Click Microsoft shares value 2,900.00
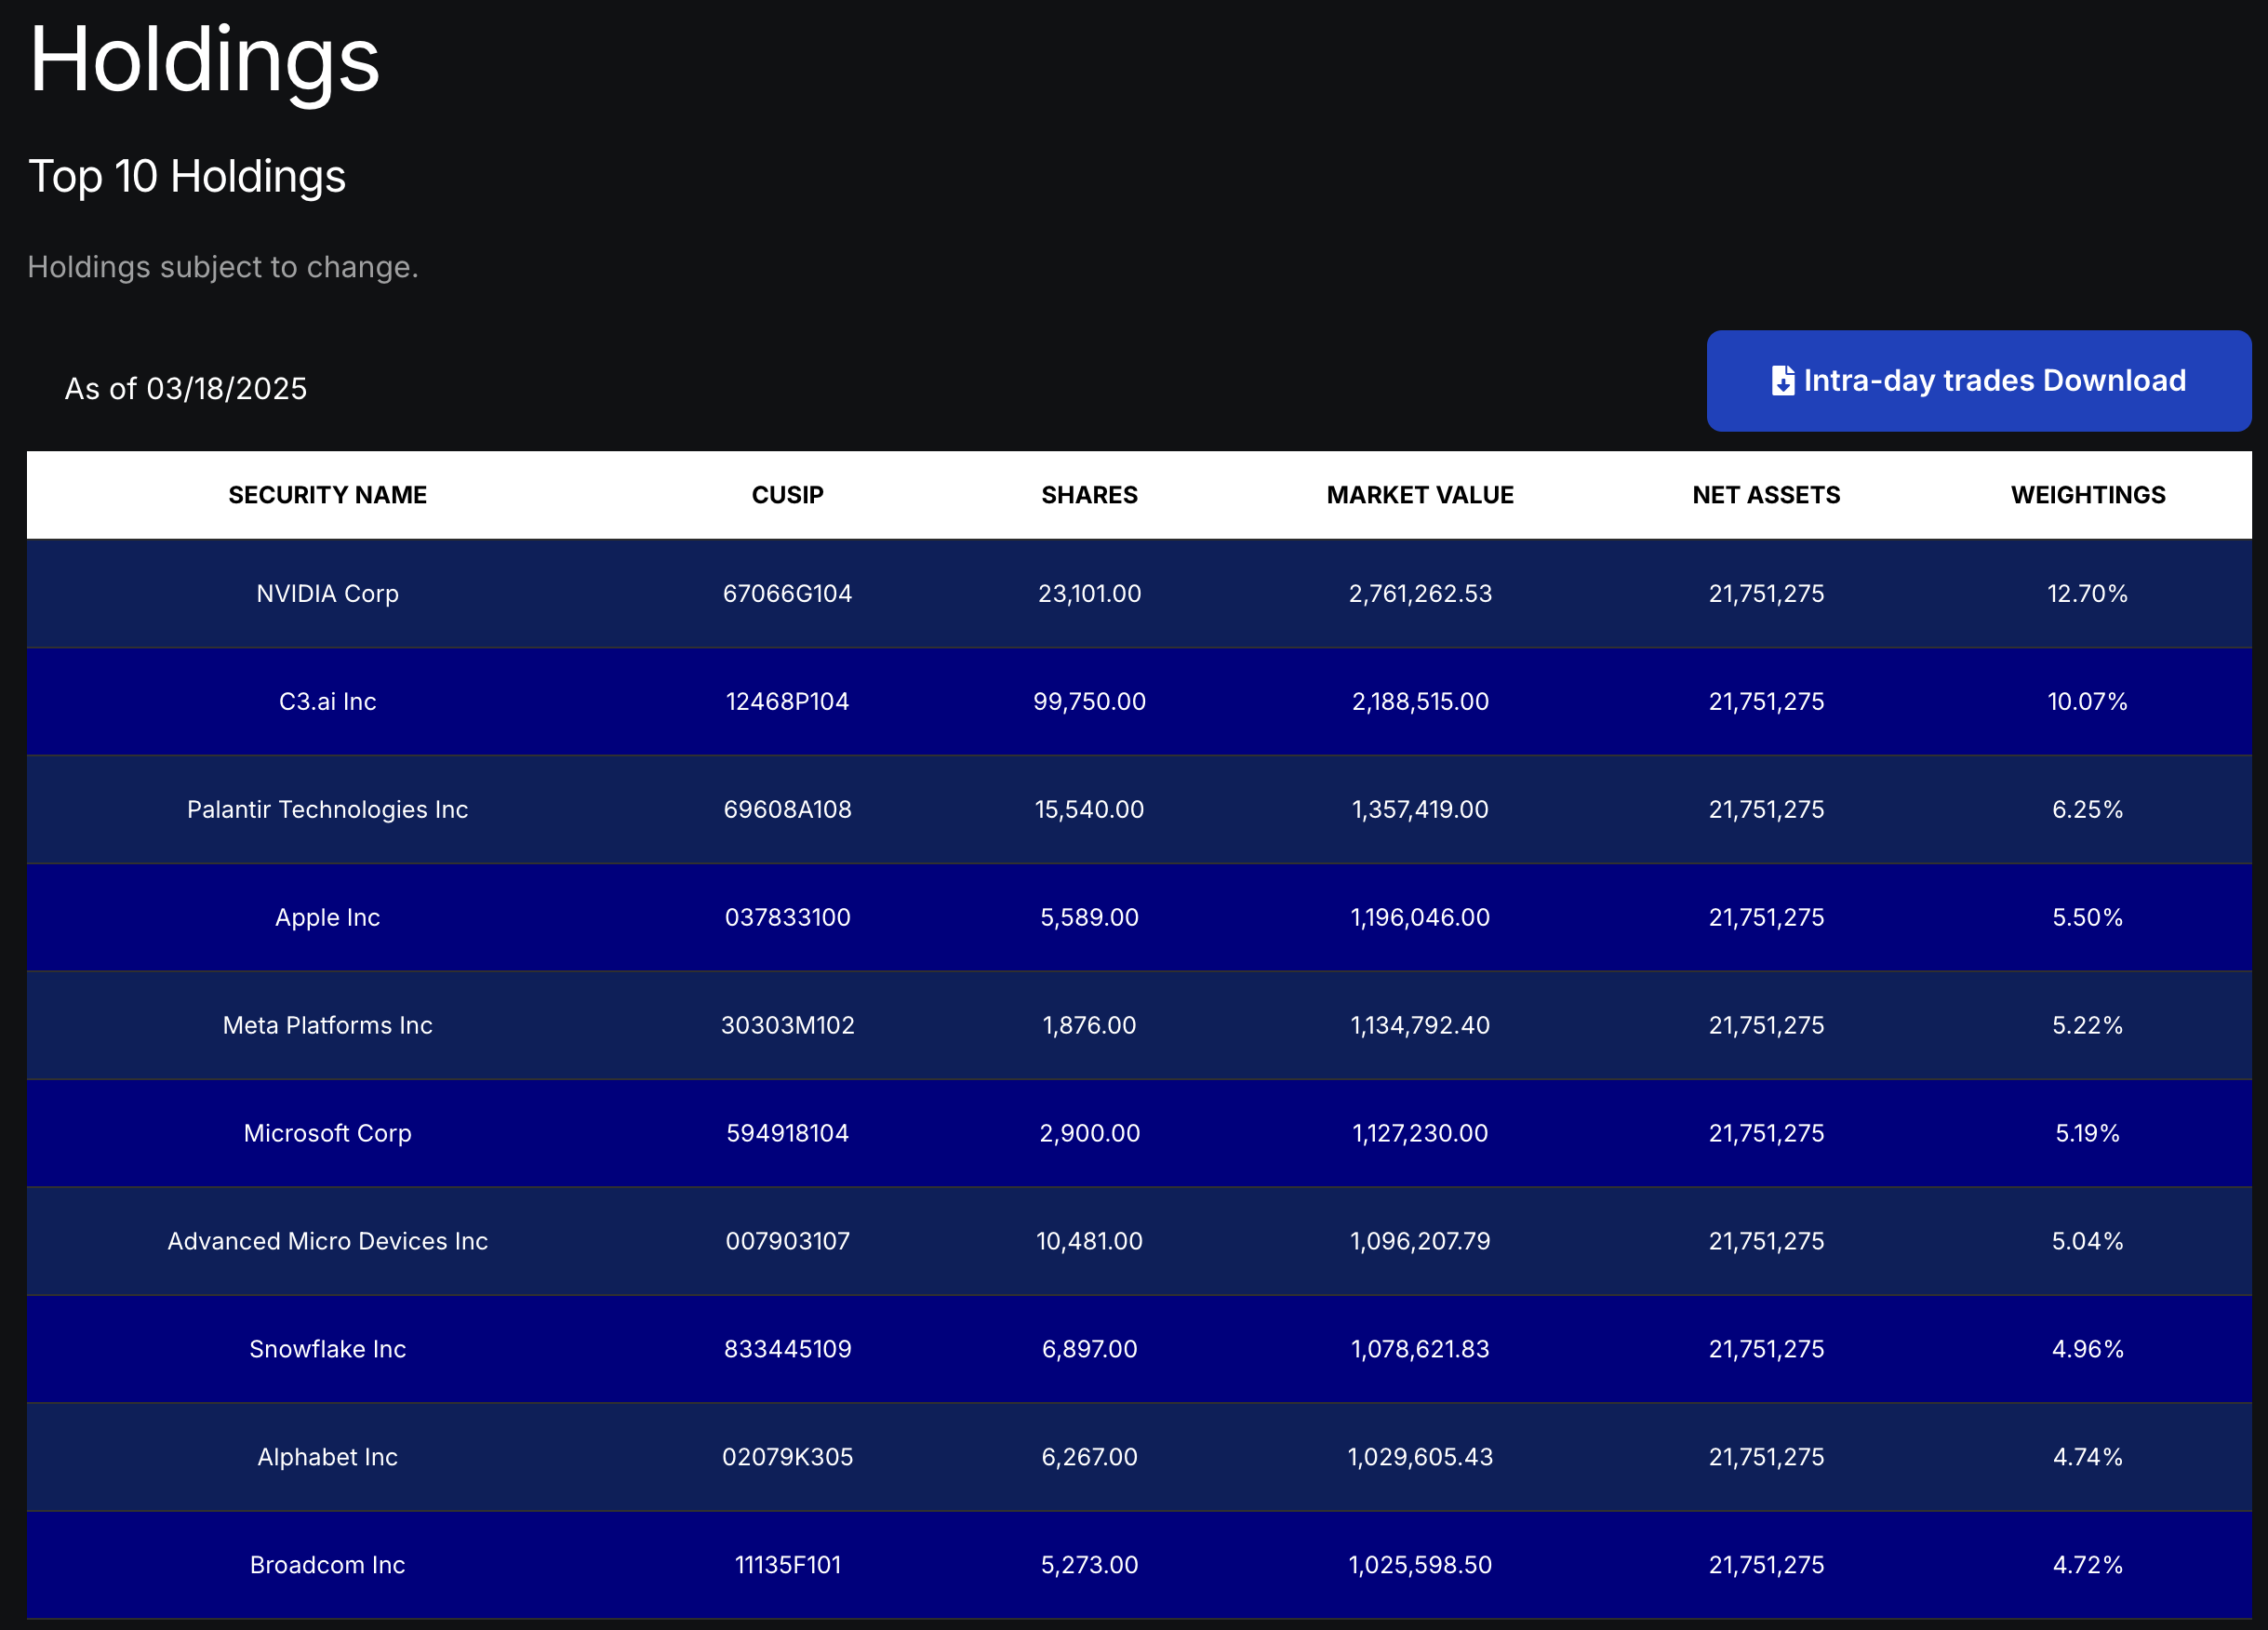The height and width of the screenshot is (1630, 2268). pyautogui.click(x=1089, y=1134)
